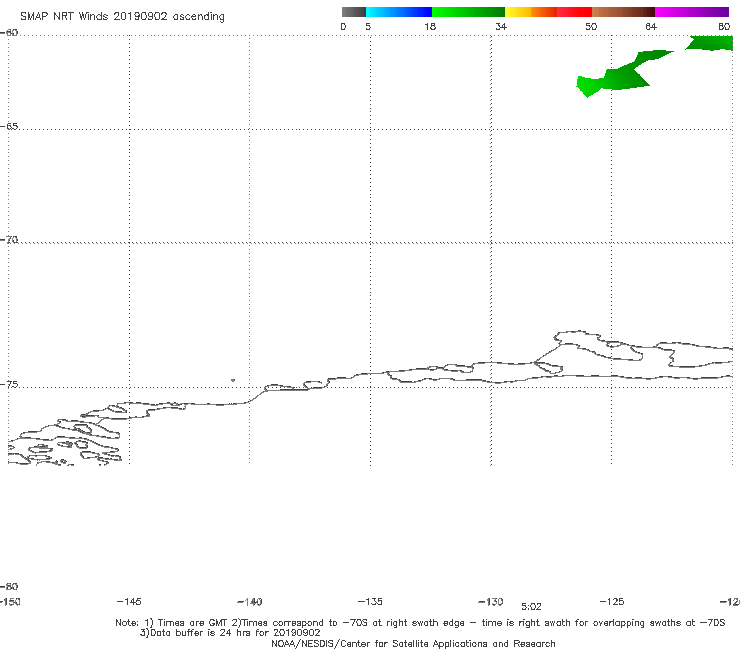Image resolution: width=740 pixels, height=650 pixels.
Task: Click the color bar label '64'
Action: click(x=651, y=27)
